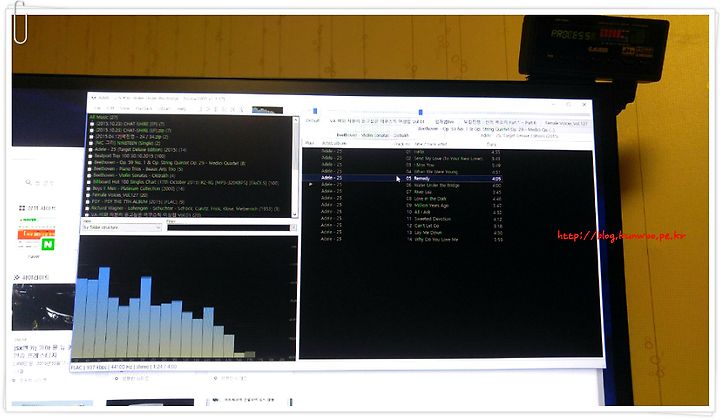This screenshot has height=420, width=720.
Task: Click the green Naver N icon in the browser
Action: 48,245
